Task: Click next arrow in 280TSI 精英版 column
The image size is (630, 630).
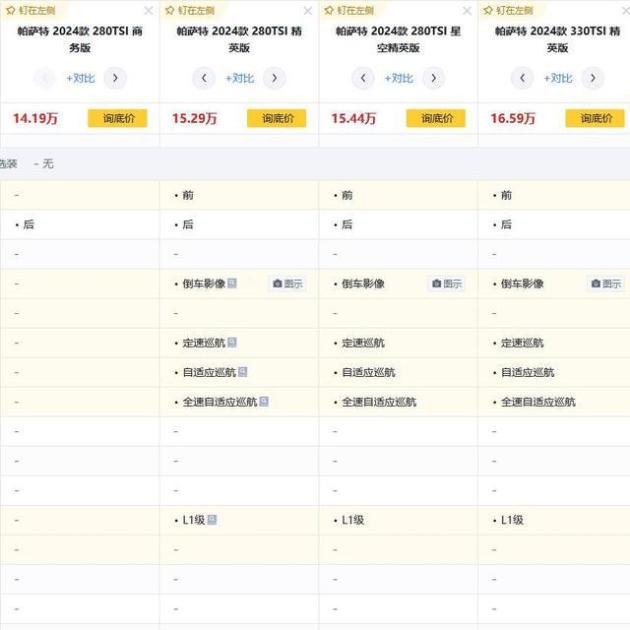Action: click(274, 78)
